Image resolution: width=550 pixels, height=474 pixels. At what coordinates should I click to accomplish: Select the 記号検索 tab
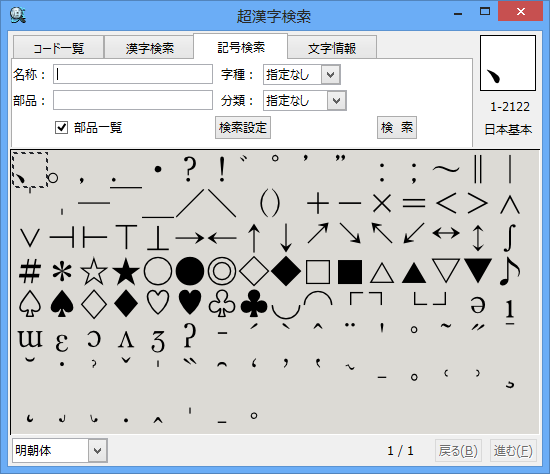[241, 47]
